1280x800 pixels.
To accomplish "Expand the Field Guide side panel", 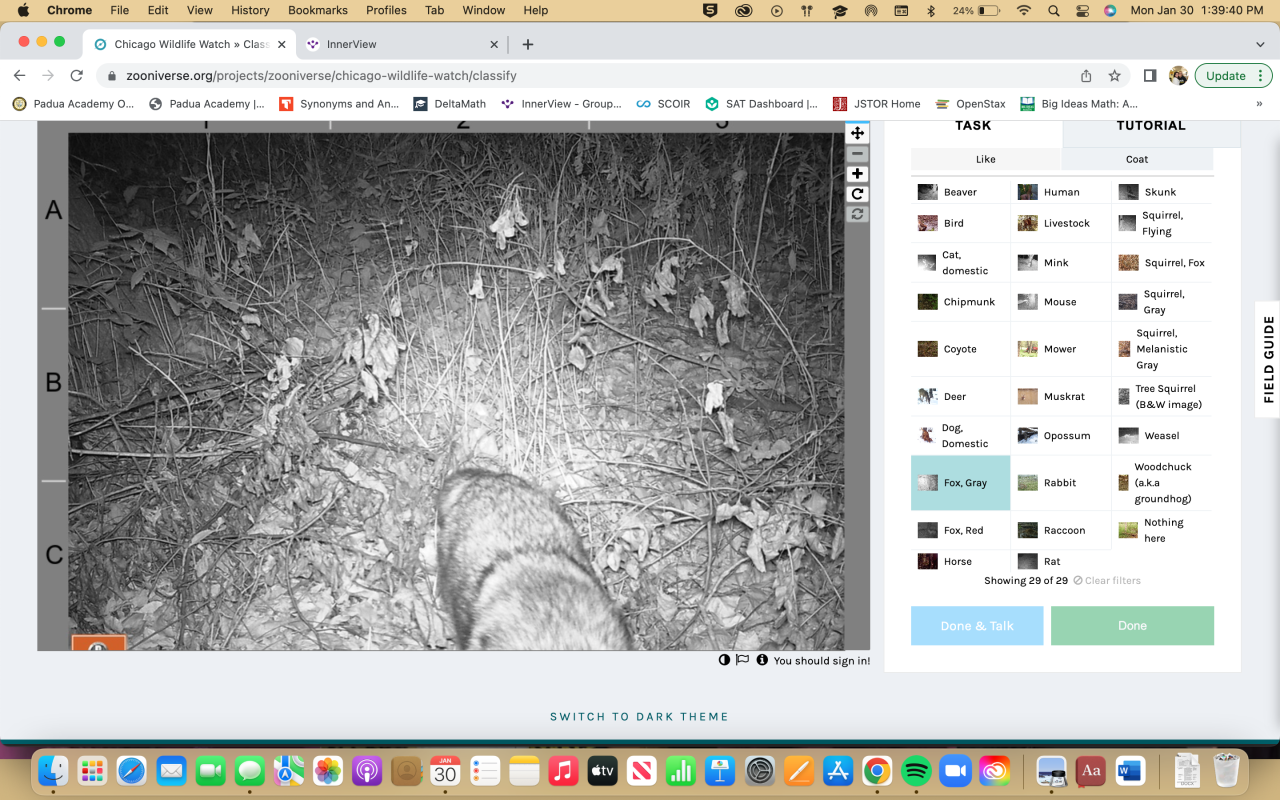I will coord(1268,359).
